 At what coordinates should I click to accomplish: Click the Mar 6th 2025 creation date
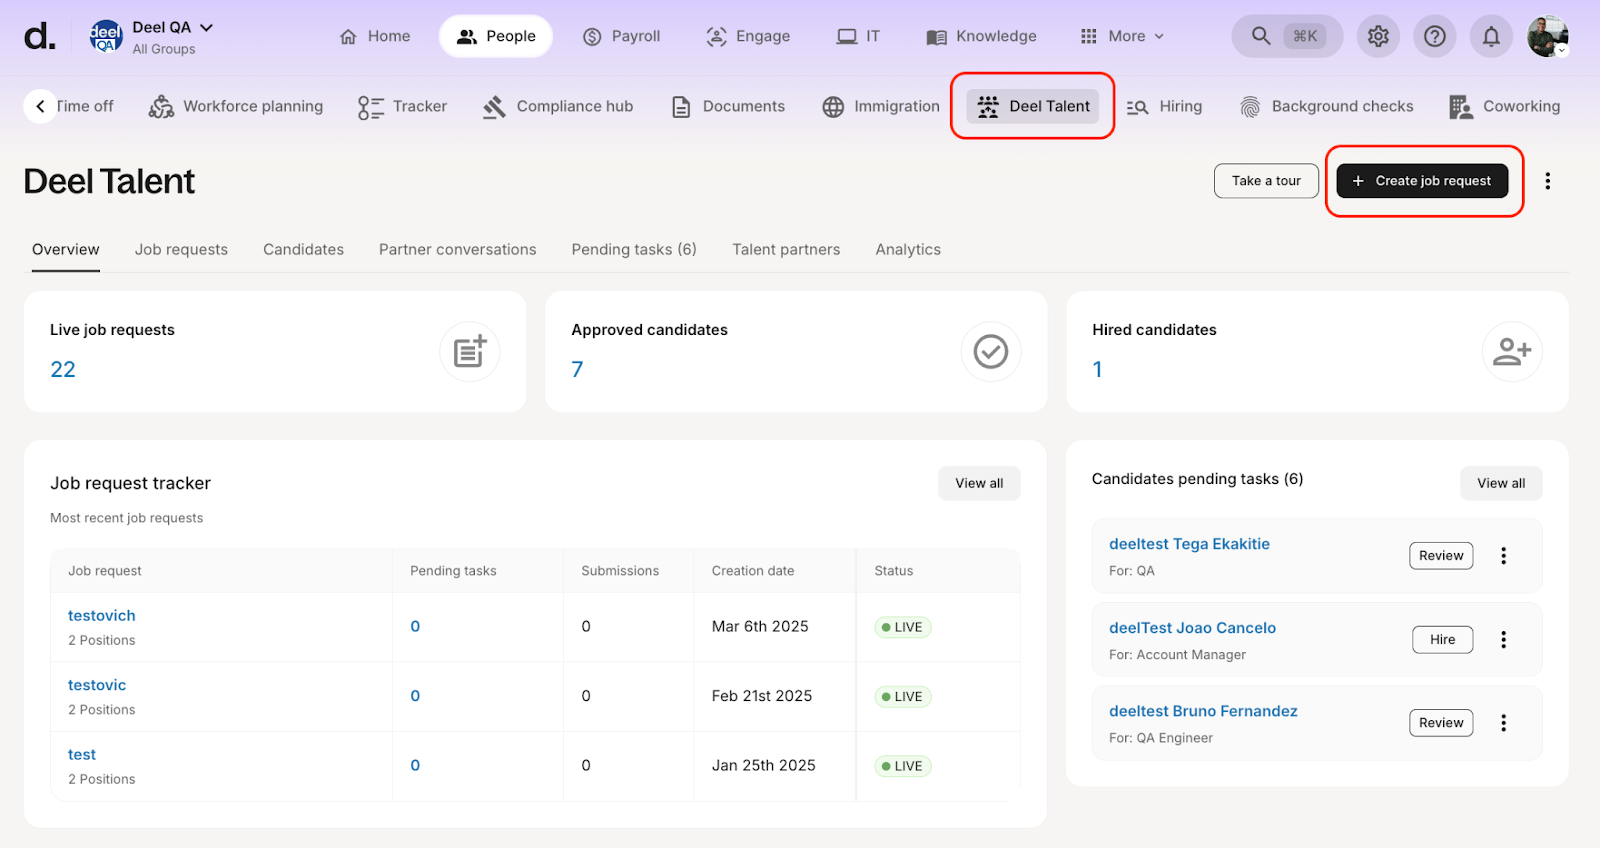click(760, 627)
